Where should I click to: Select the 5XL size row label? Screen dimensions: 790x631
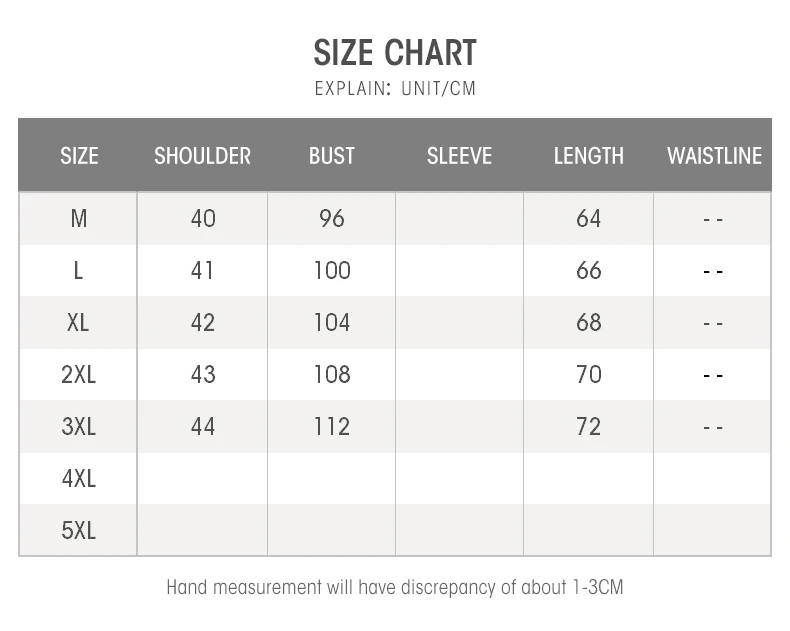[x=79, y=531]
